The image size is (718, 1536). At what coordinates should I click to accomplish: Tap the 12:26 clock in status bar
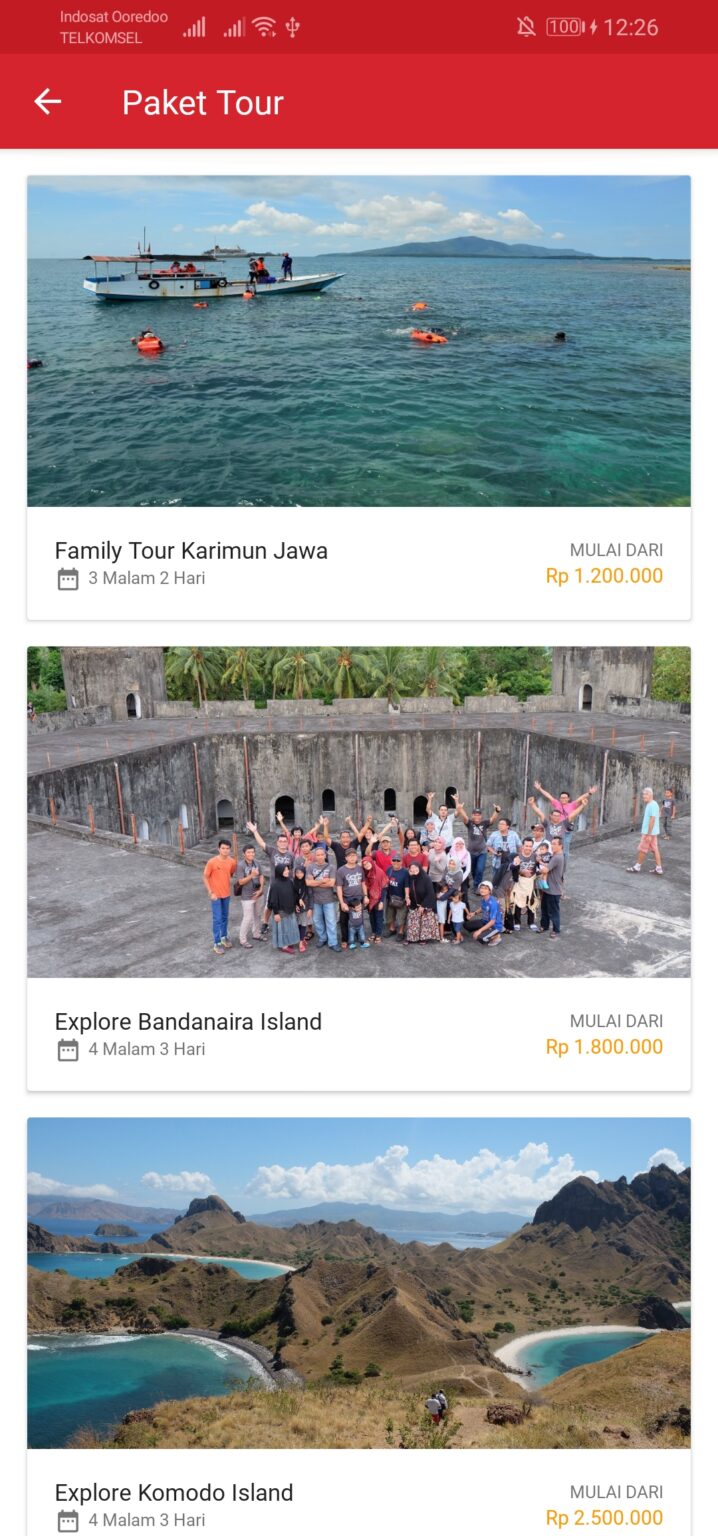(x=630, y=27)
